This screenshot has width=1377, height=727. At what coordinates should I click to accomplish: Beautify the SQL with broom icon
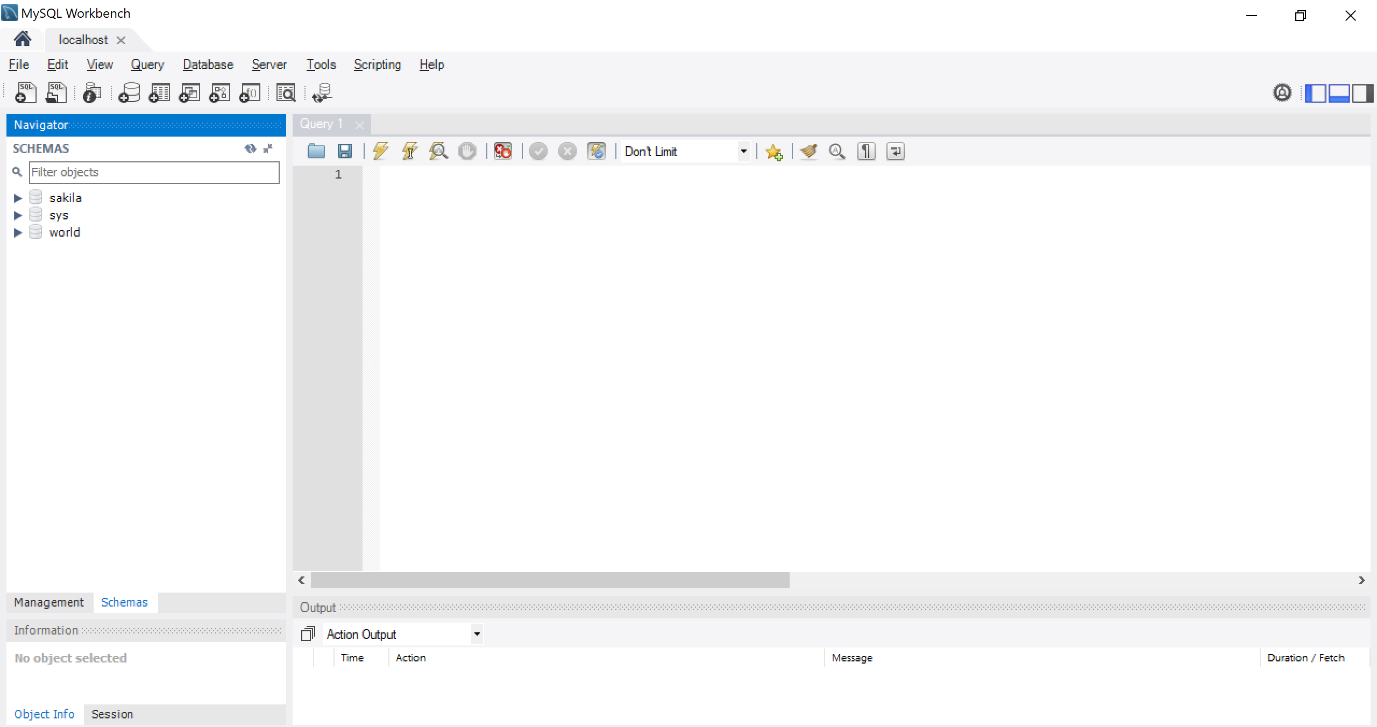coord(809,151)
